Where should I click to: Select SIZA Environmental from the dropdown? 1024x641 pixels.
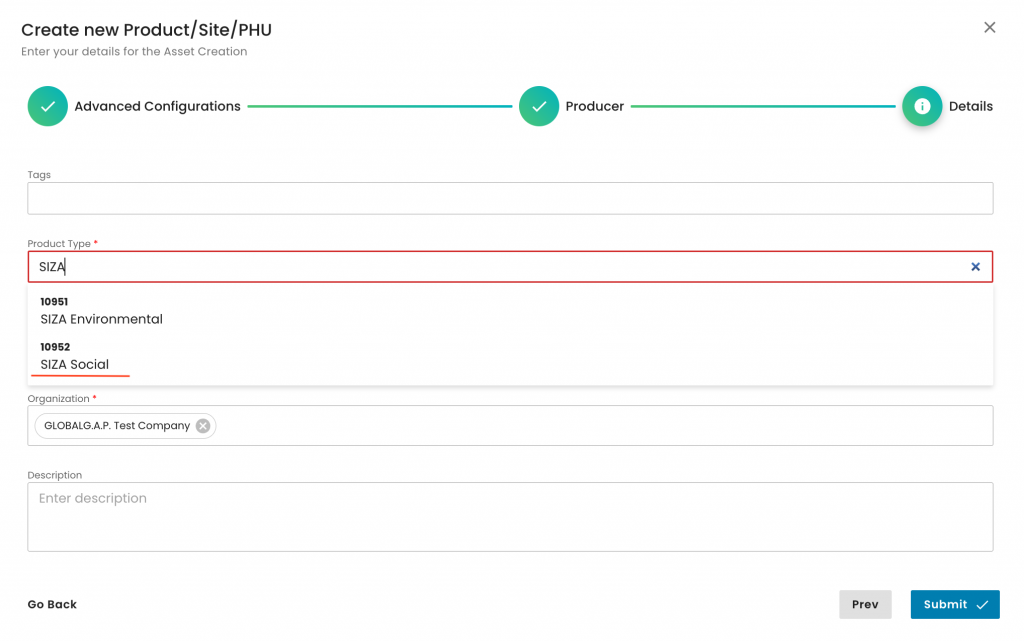pos(101,319)
